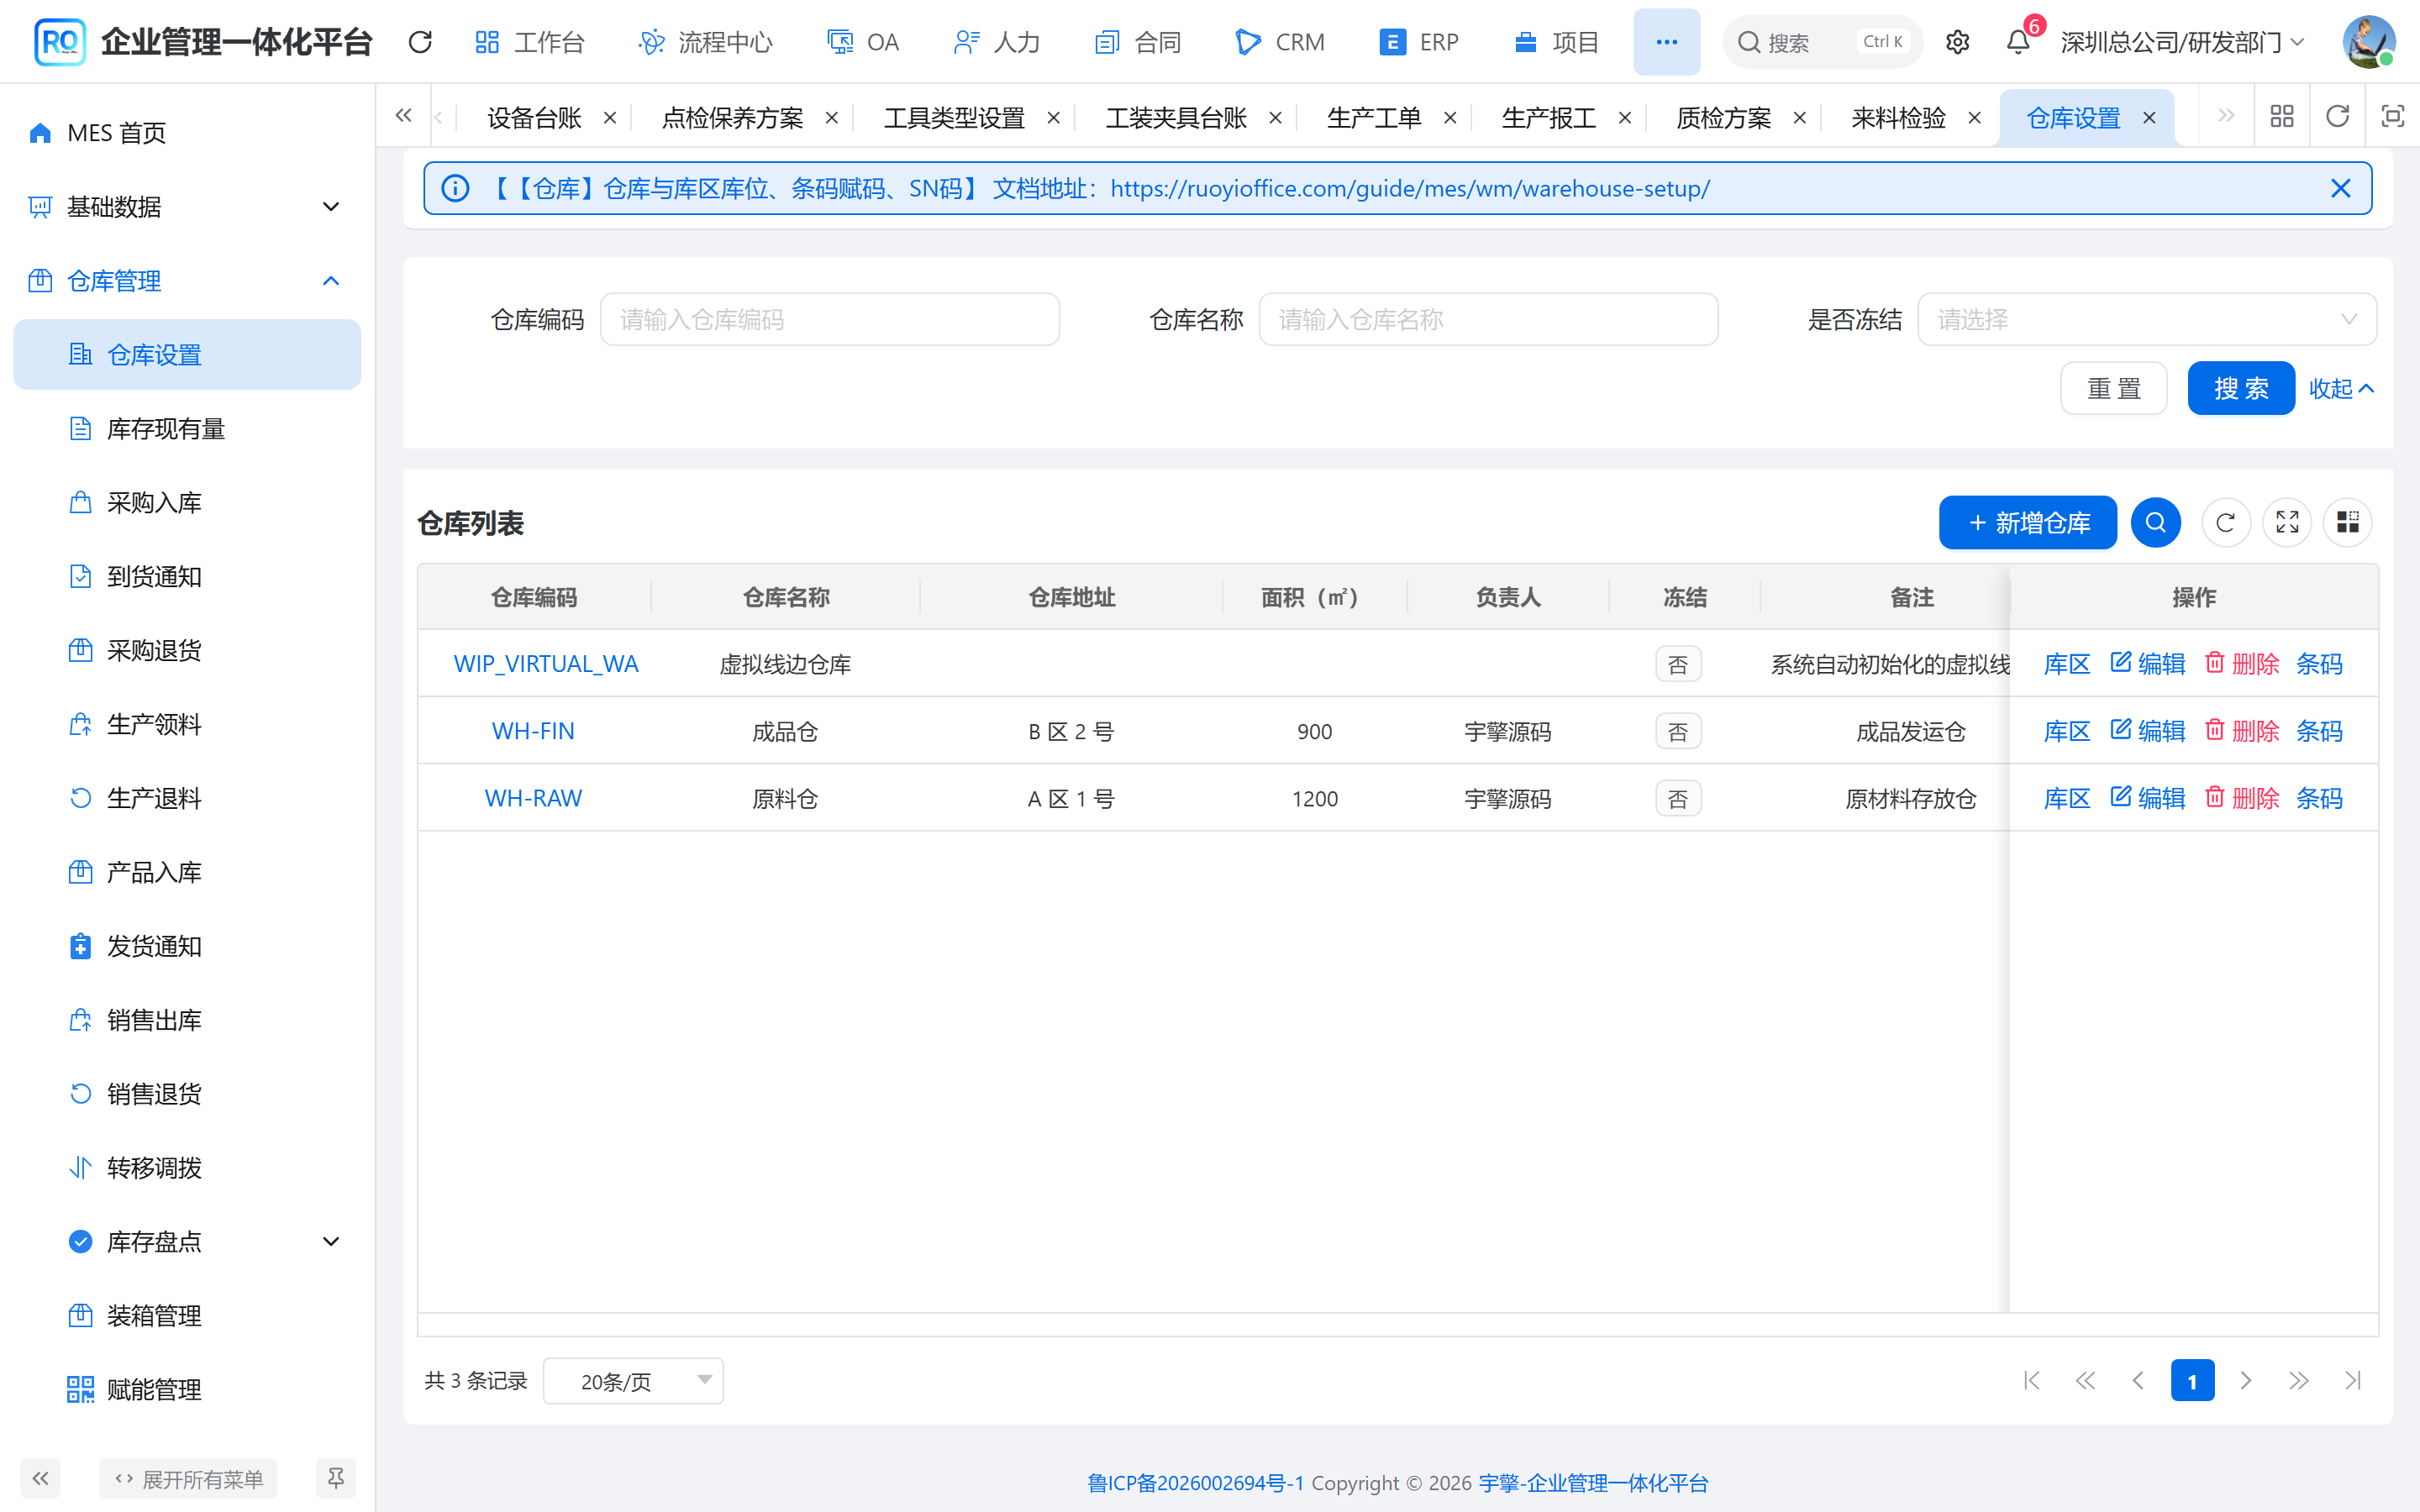Refresh the warehouse list table
Screen dimensions: 2420x1512
tap(2225, 522)
